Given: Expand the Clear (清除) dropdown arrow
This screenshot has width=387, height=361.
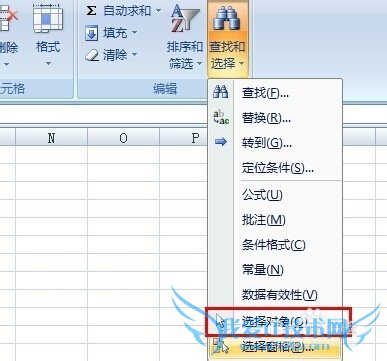Looking at the screenshot, I should pyautogui.click(x=135, y=54).
